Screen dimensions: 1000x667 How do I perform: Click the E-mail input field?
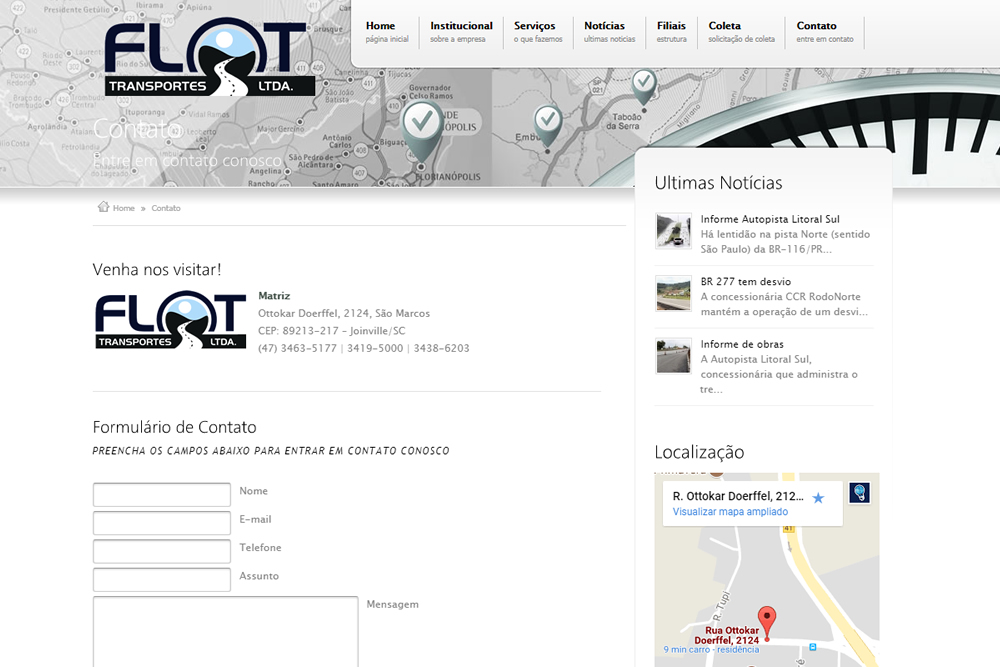(162, 523)
